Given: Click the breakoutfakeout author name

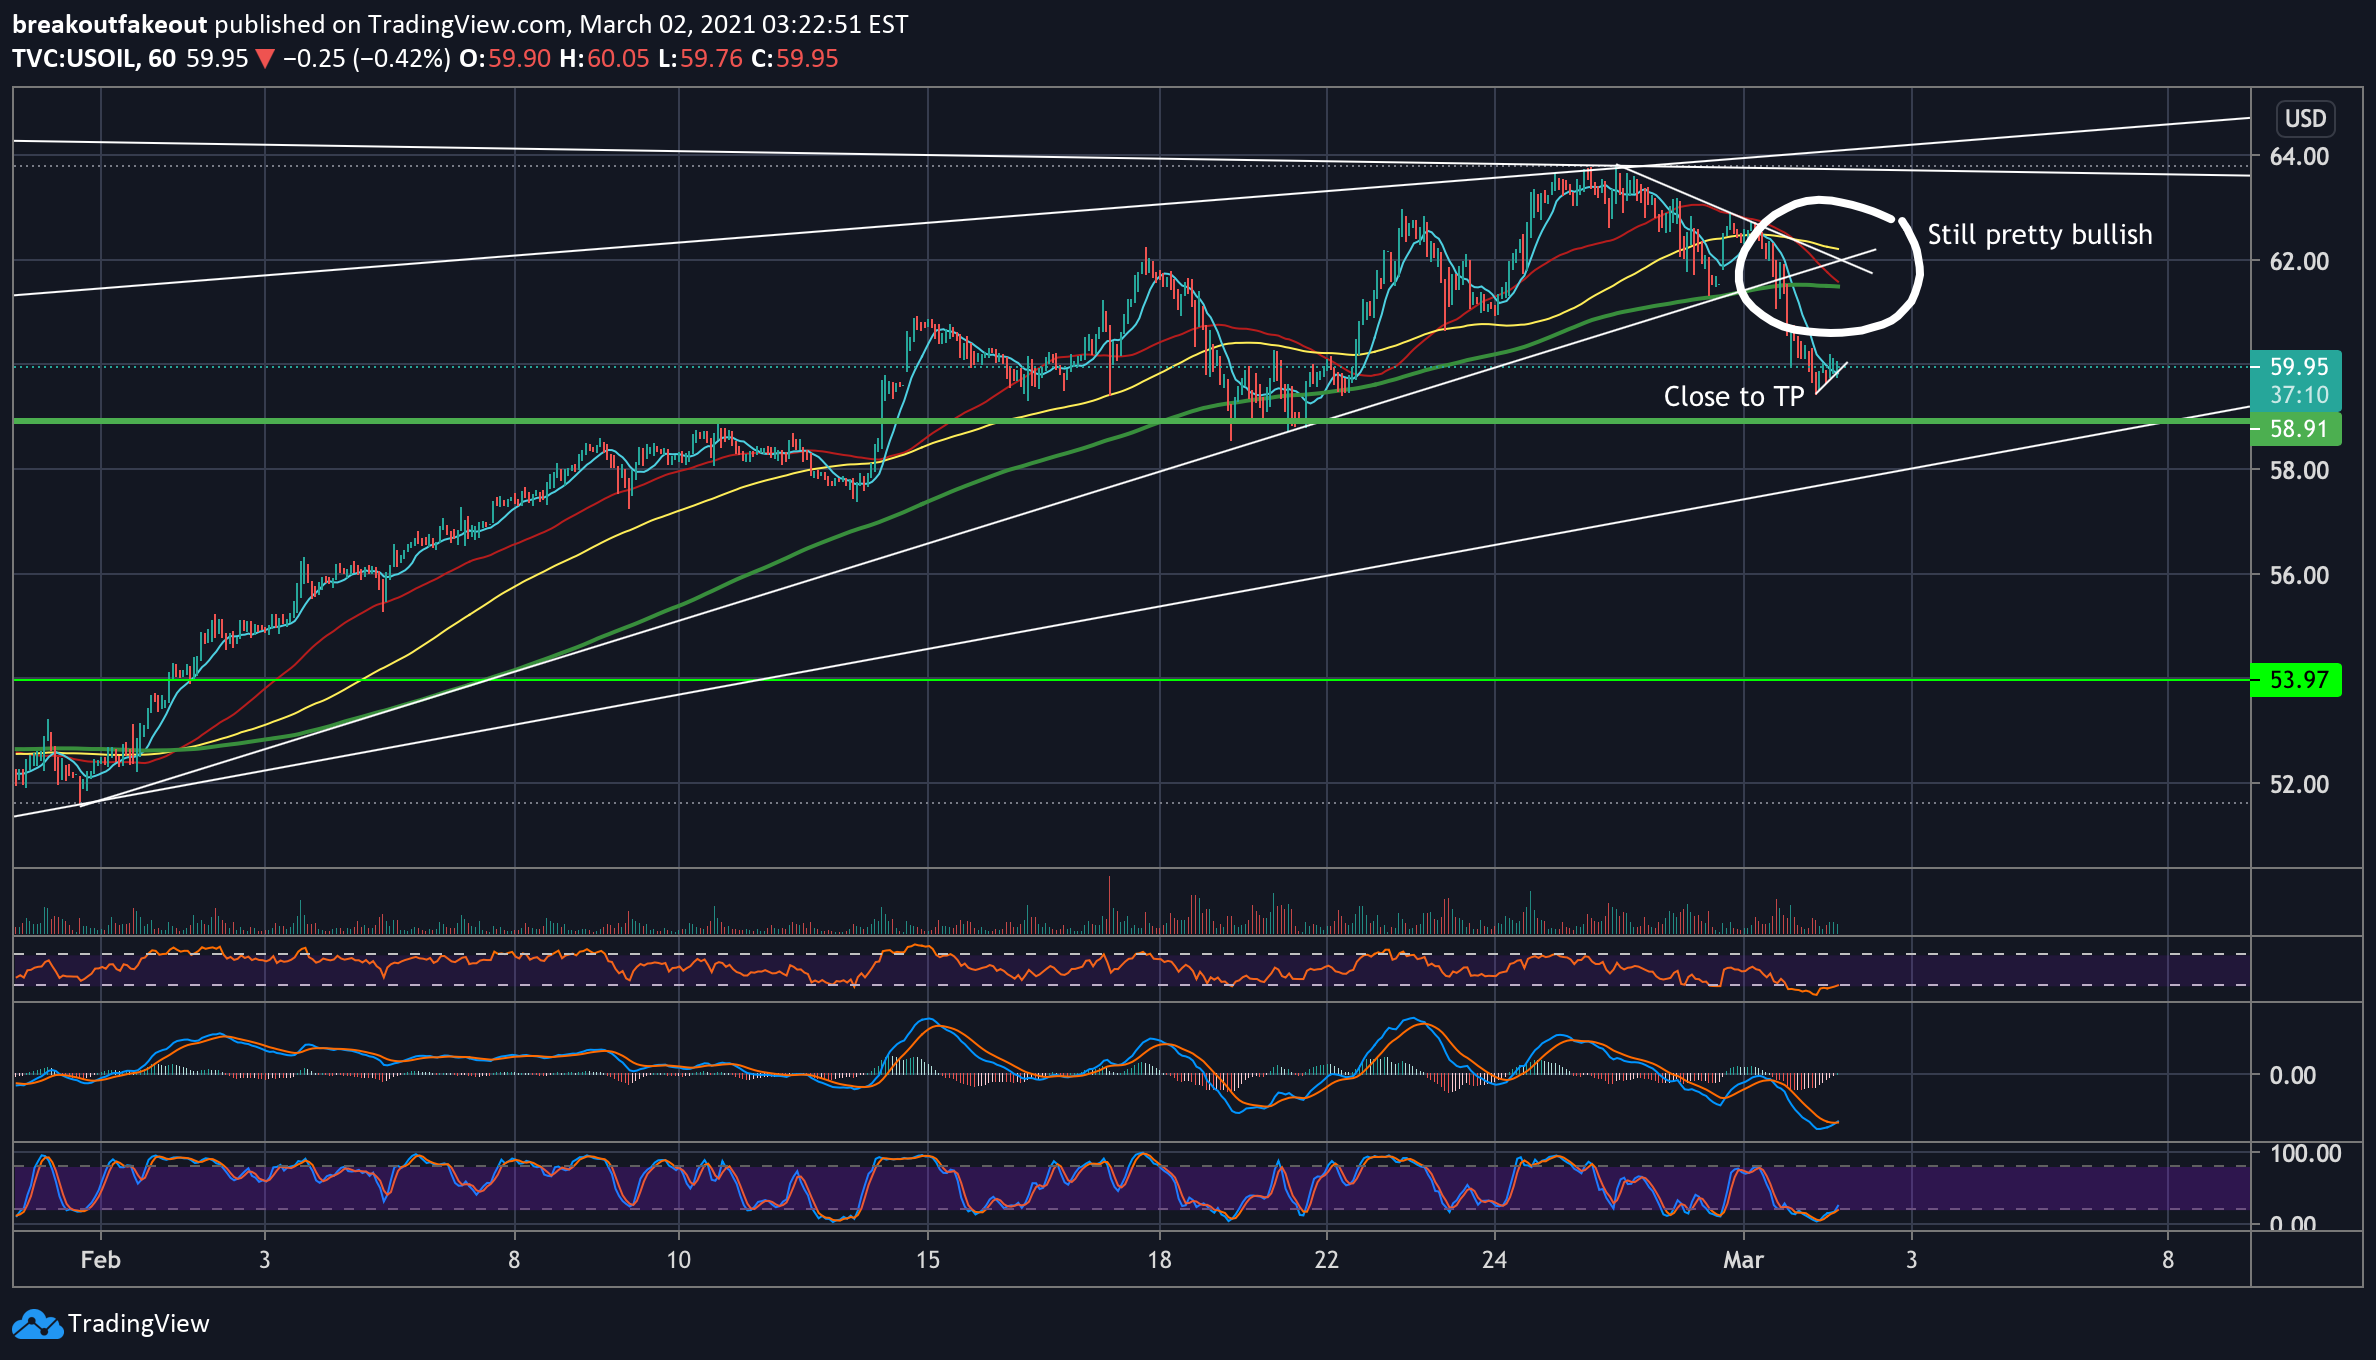Looking at the screenshot, I should 110,24.
